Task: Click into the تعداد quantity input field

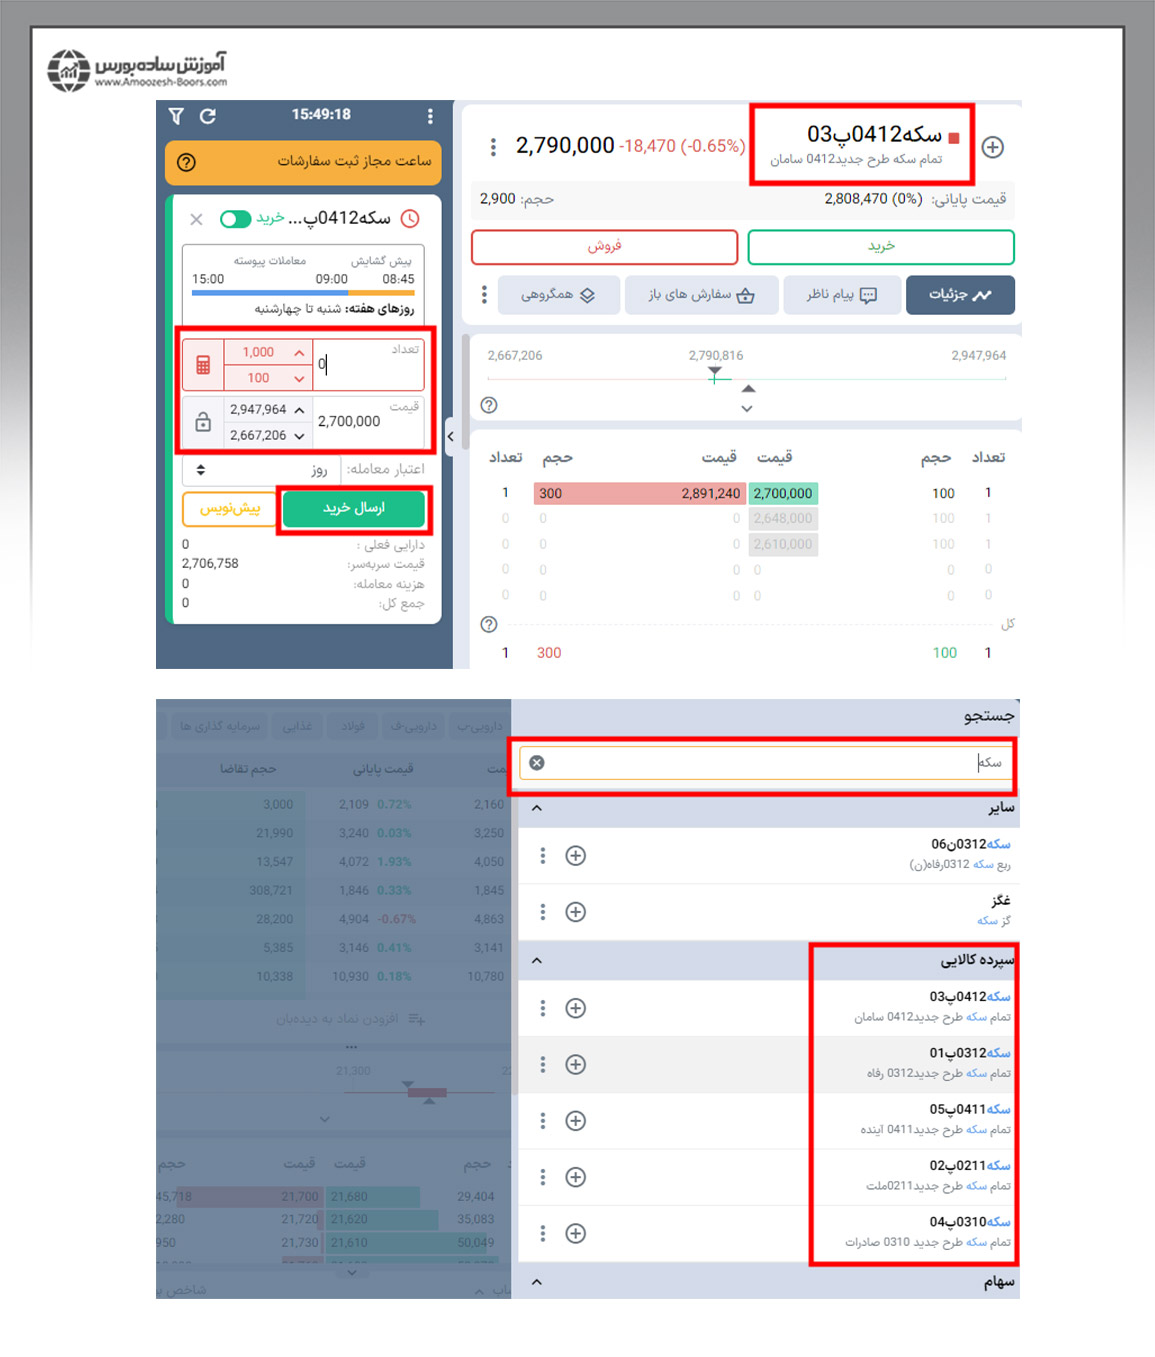Action: click(366, 365)
